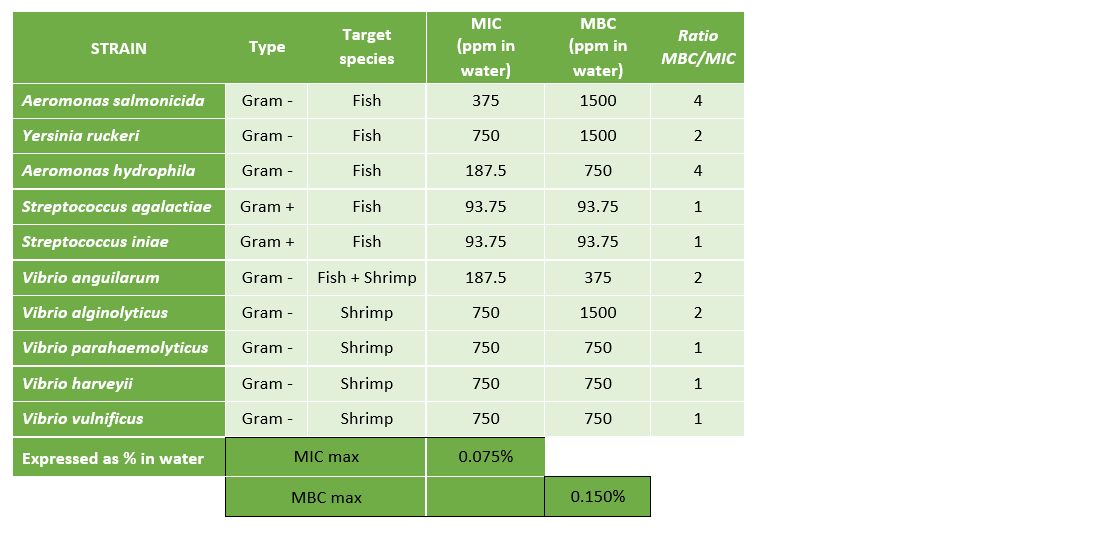The height and width of the screenshot is (536, 1100).
Task: Click the Vibrio anguilarum strain cell
Action: pyautogui.click(x=91, y=277)
